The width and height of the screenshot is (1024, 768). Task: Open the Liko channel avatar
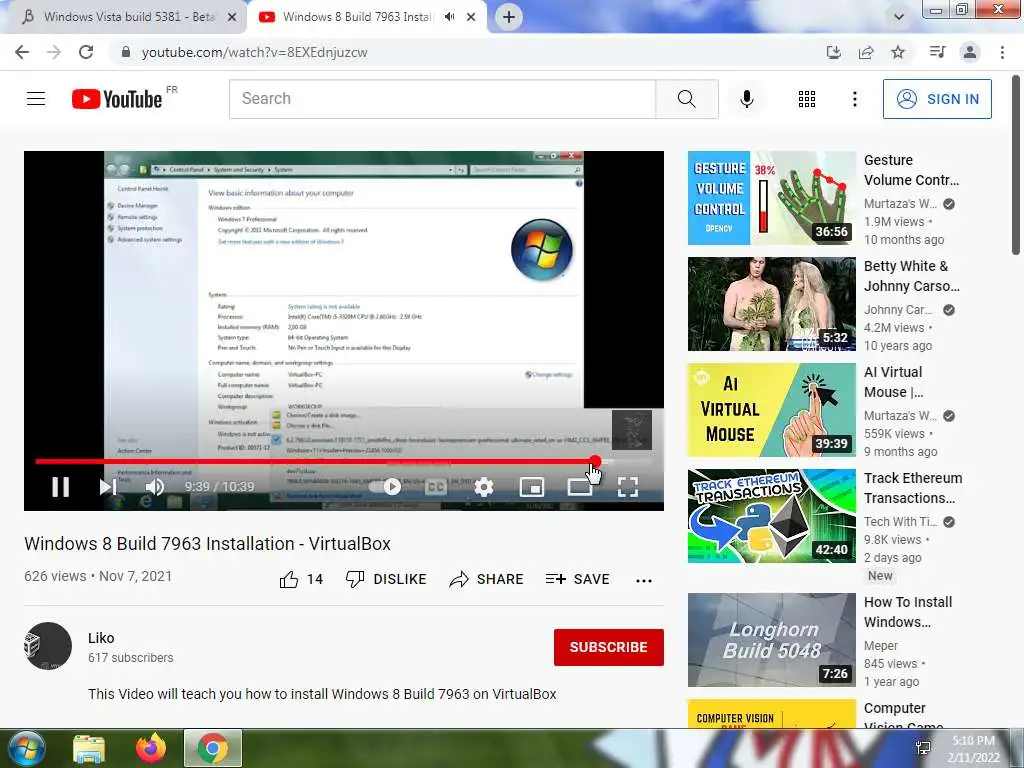(48, 646)
